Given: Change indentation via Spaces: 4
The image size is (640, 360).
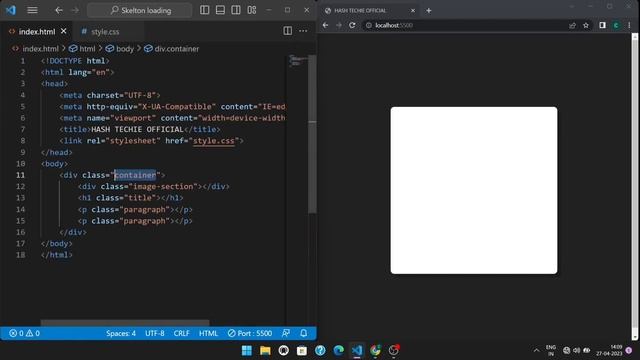Looking at the screenshot, I should (121, 333).
